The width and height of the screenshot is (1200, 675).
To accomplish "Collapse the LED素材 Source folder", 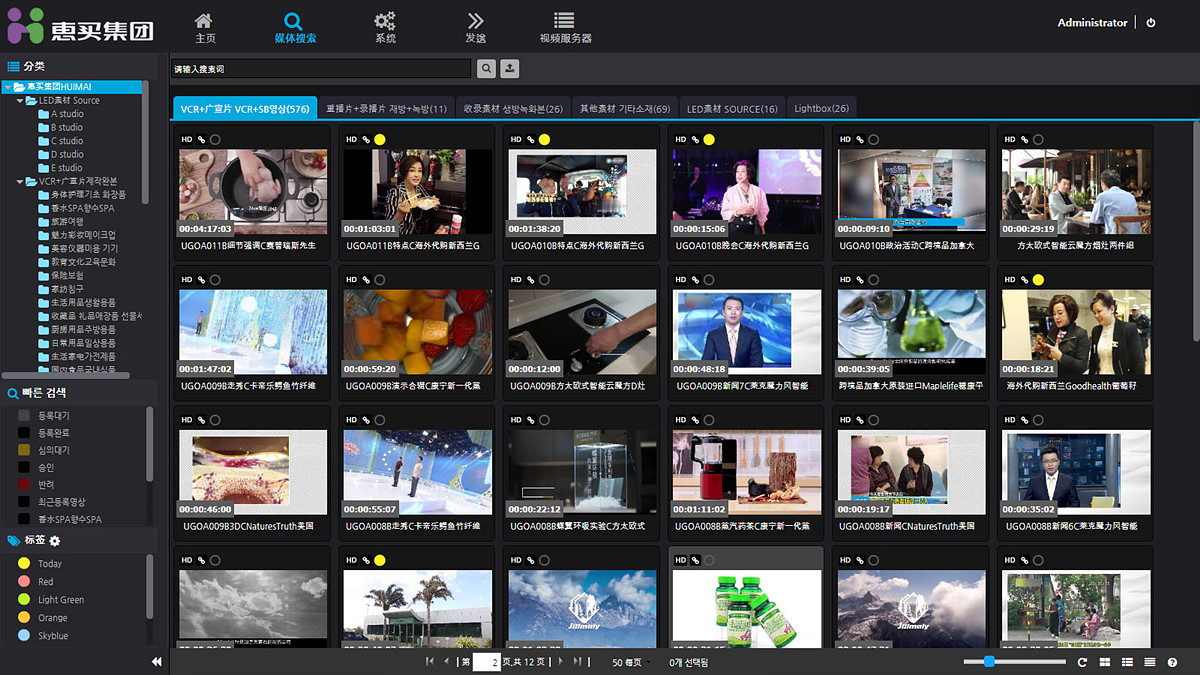I will [x=20, y=101].
